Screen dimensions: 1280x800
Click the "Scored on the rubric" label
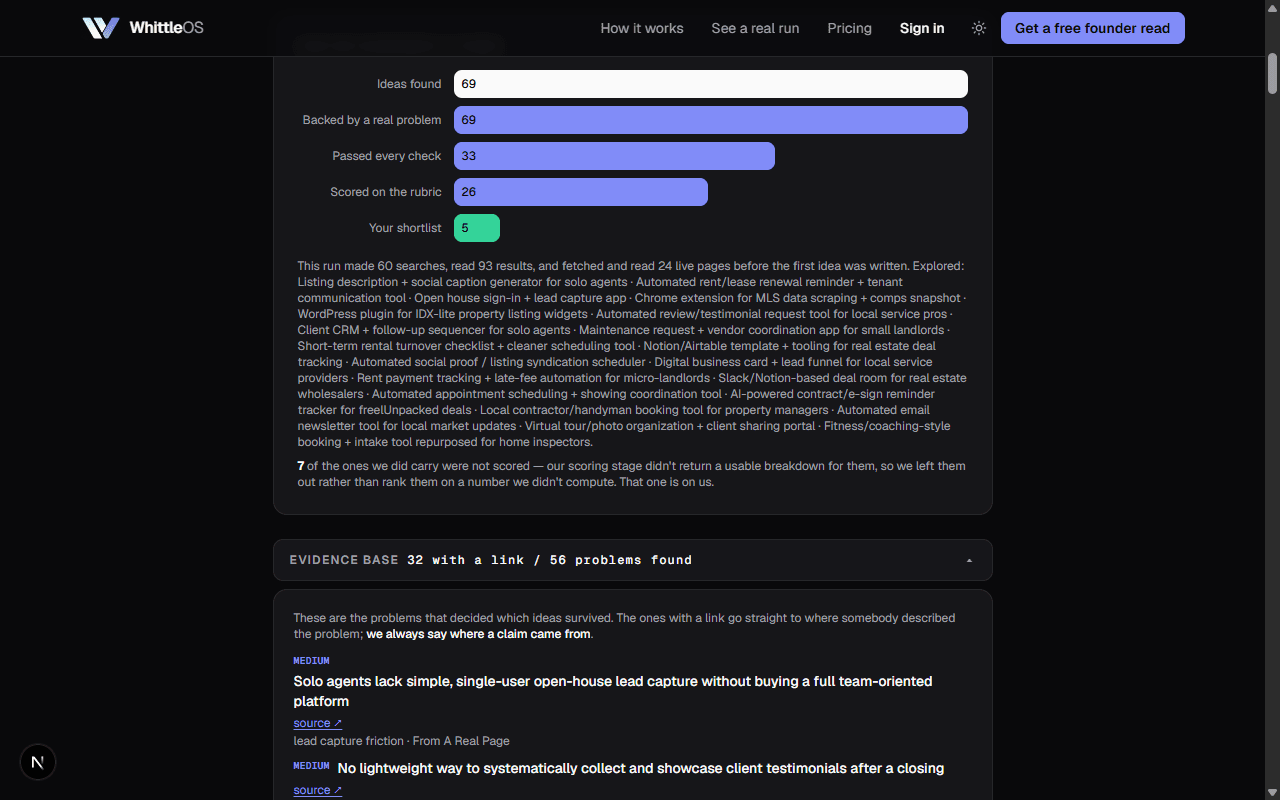coord(386,192)
